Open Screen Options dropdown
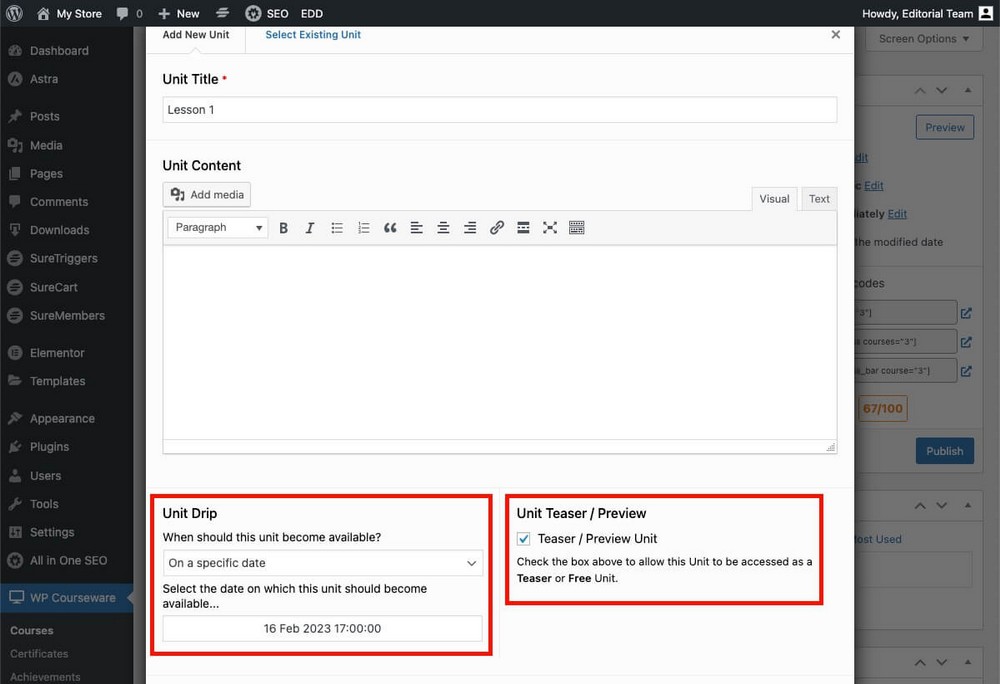This screenshot has width=1000, height=684. [x=923, y=39]
